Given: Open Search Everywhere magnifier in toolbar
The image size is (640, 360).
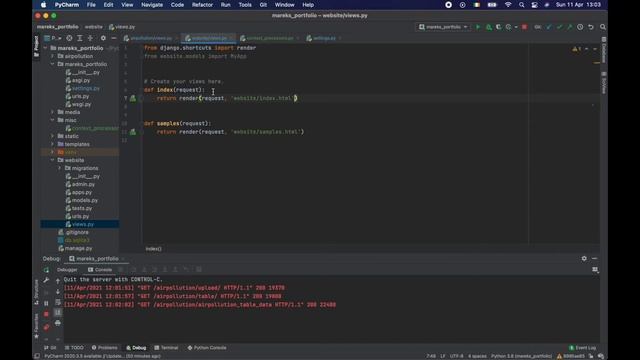Looking at the screenshot, I should (x=603, y=27).
